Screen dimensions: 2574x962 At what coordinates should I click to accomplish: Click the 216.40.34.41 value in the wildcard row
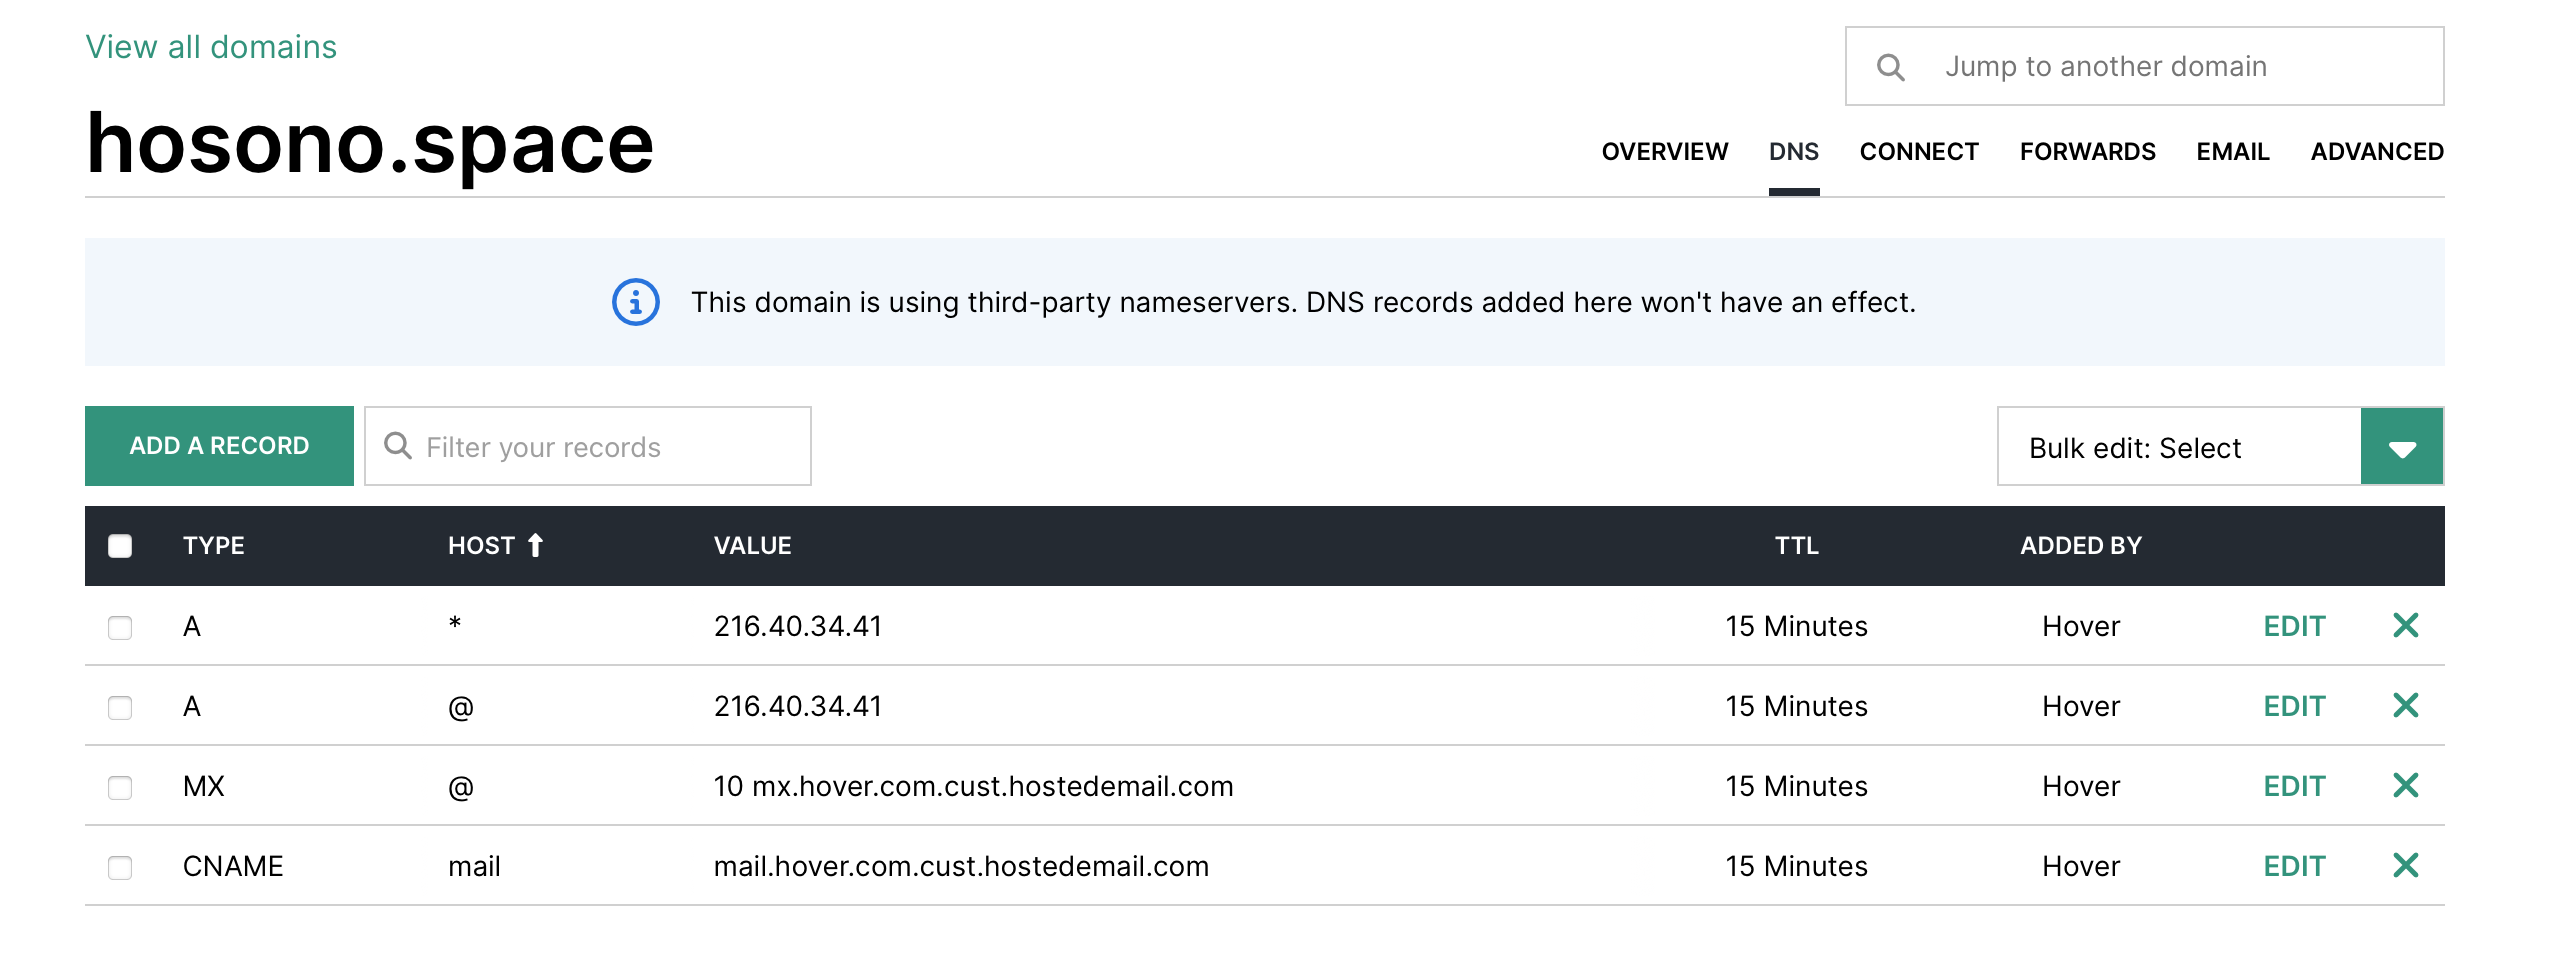797,626
